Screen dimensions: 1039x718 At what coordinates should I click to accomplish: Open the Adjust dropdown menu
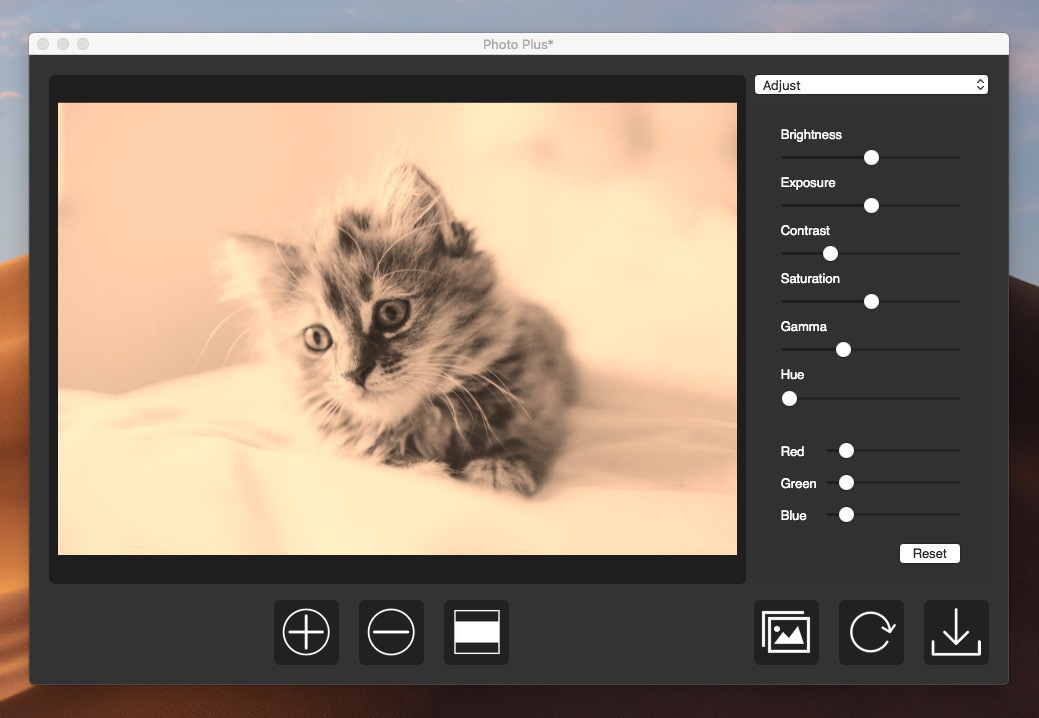click(871, 85)
